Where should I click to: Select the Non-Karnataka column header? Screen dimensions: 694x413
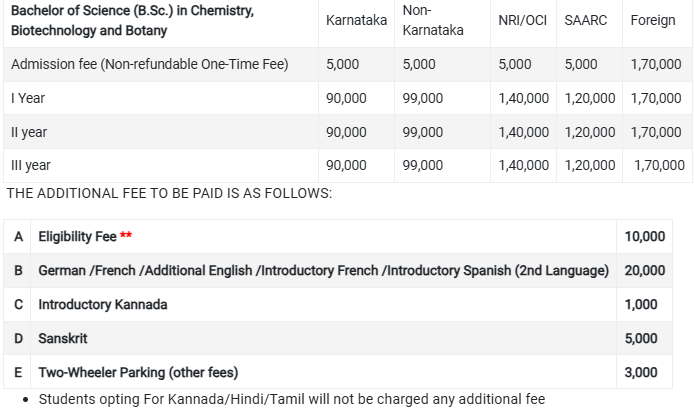click(x=432, y=20)
